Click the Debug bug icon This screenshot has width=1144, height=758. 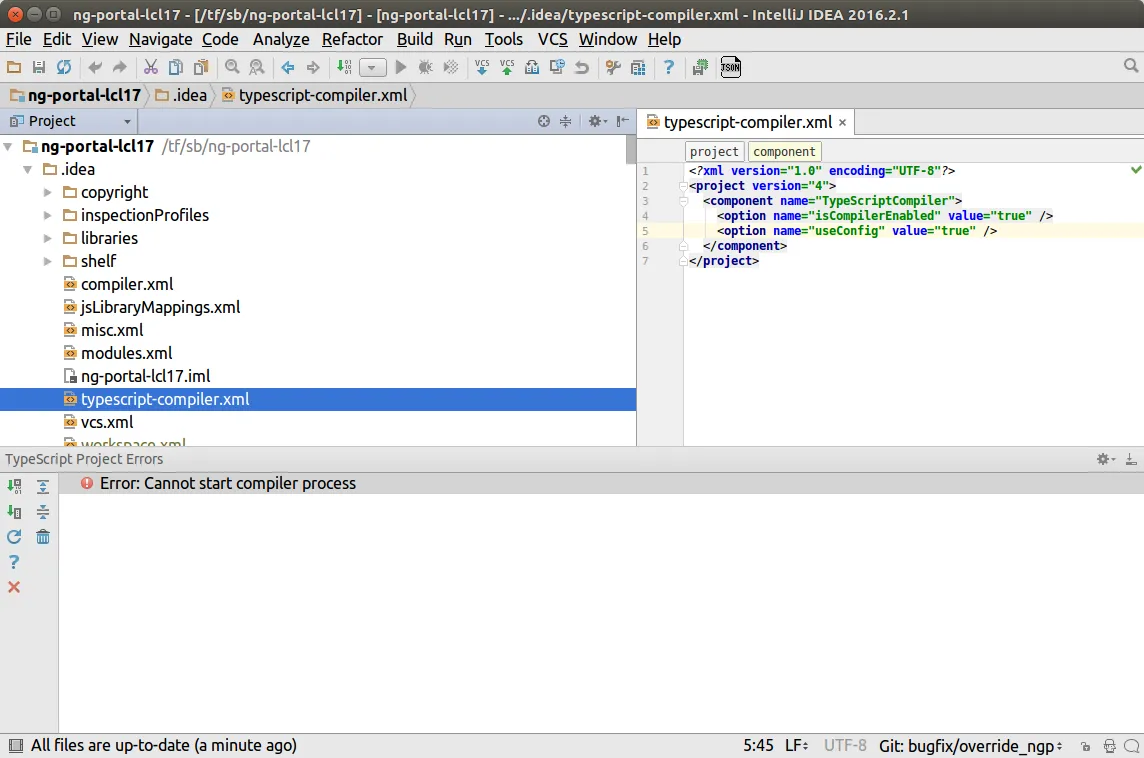[x=426, y=67]
